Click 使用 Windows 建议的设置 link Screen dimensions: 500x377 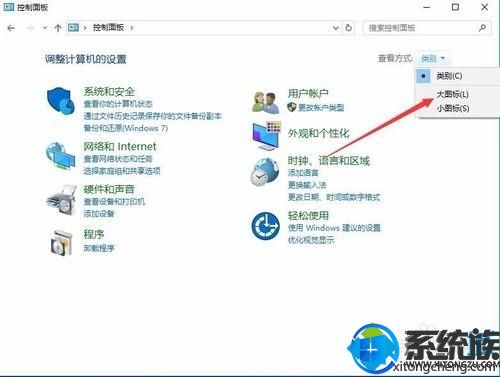pyautogui.click(x=334, y=228)
